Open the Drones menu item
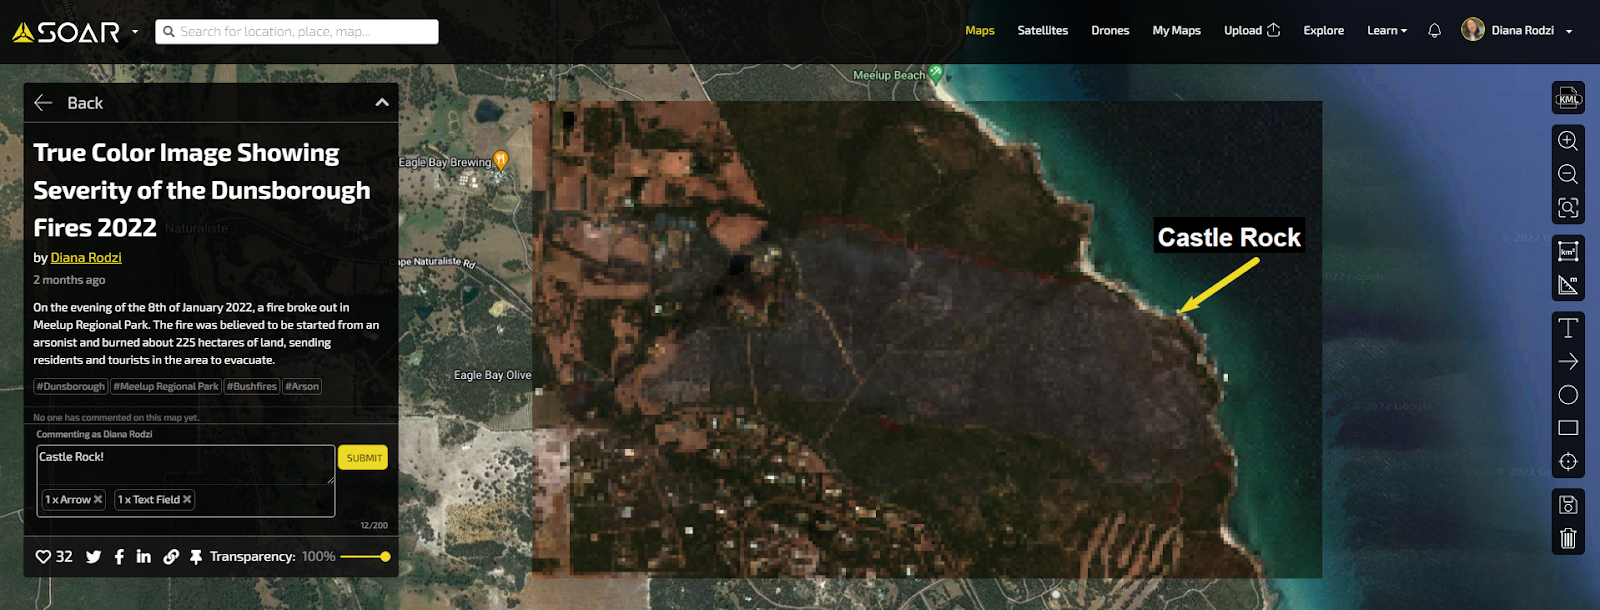The height and width of the screenshot is (610, 1600). pyautogui.click(x=1110, y=31)
